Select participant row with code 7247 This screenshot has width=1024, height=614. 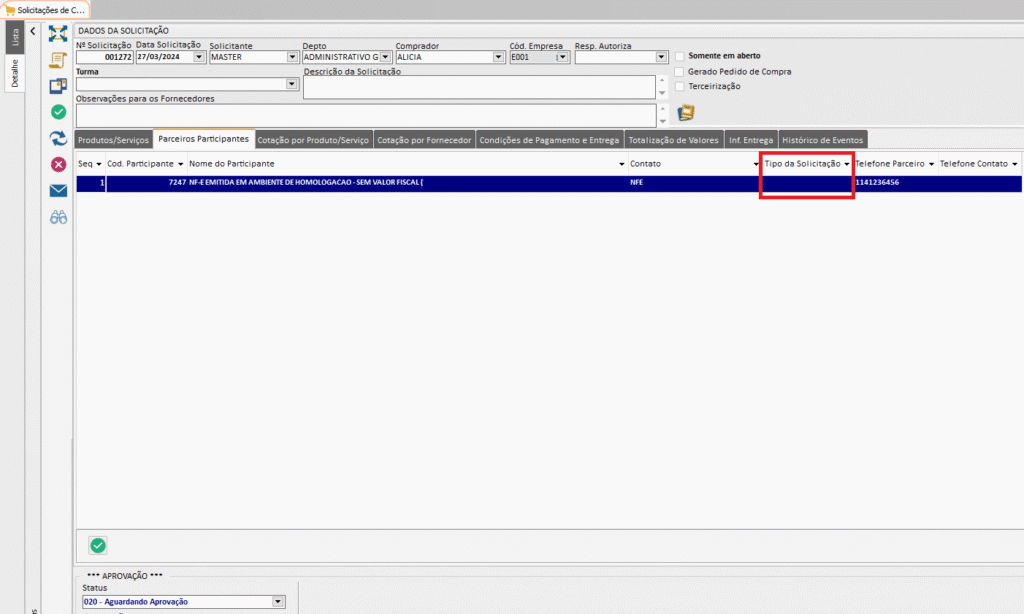point(549,183)
